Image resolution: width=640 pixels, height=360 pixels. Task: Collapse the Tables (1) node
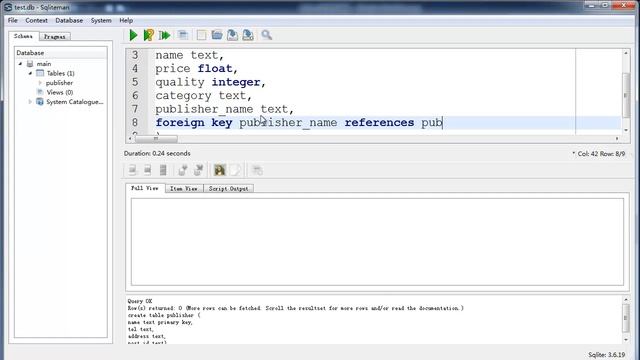(x=30, y=73)
